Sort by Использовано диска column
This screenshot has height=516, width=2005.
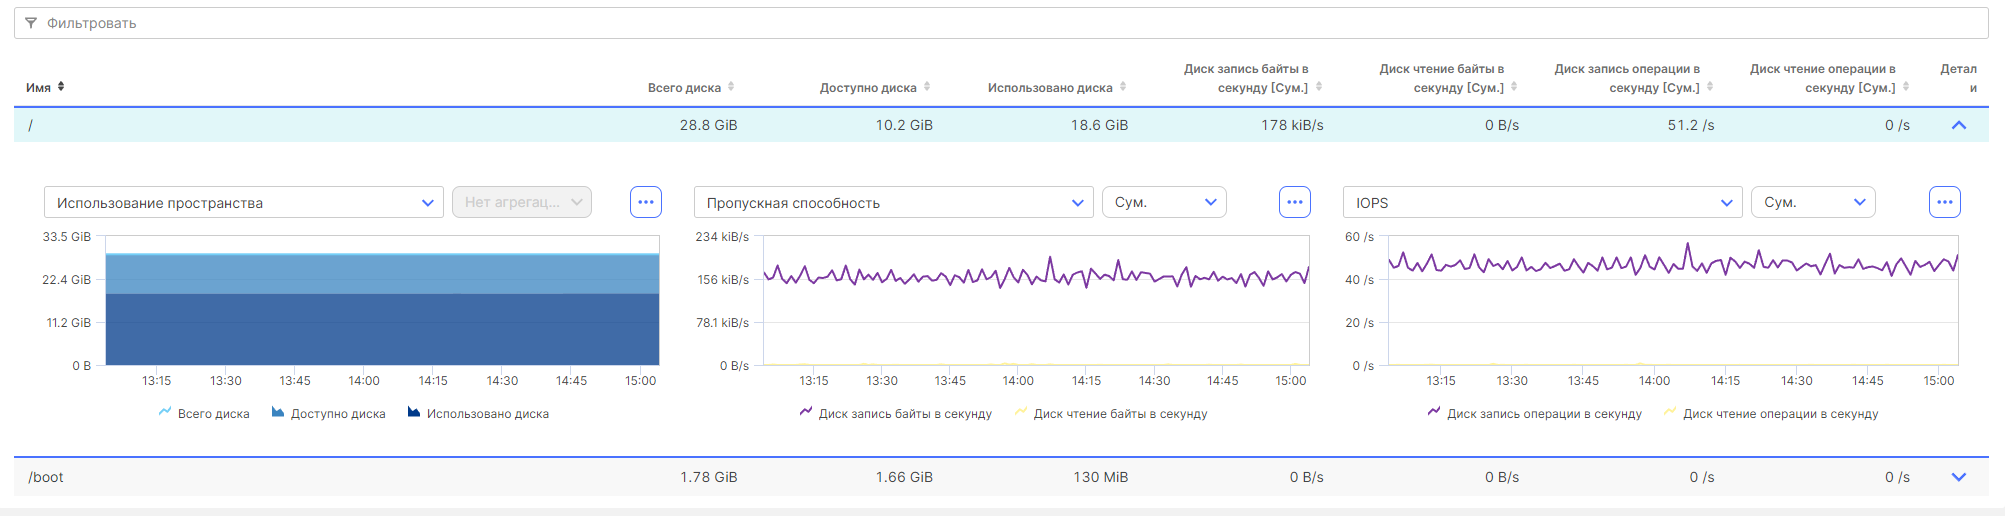click(x=1123, y=87)
